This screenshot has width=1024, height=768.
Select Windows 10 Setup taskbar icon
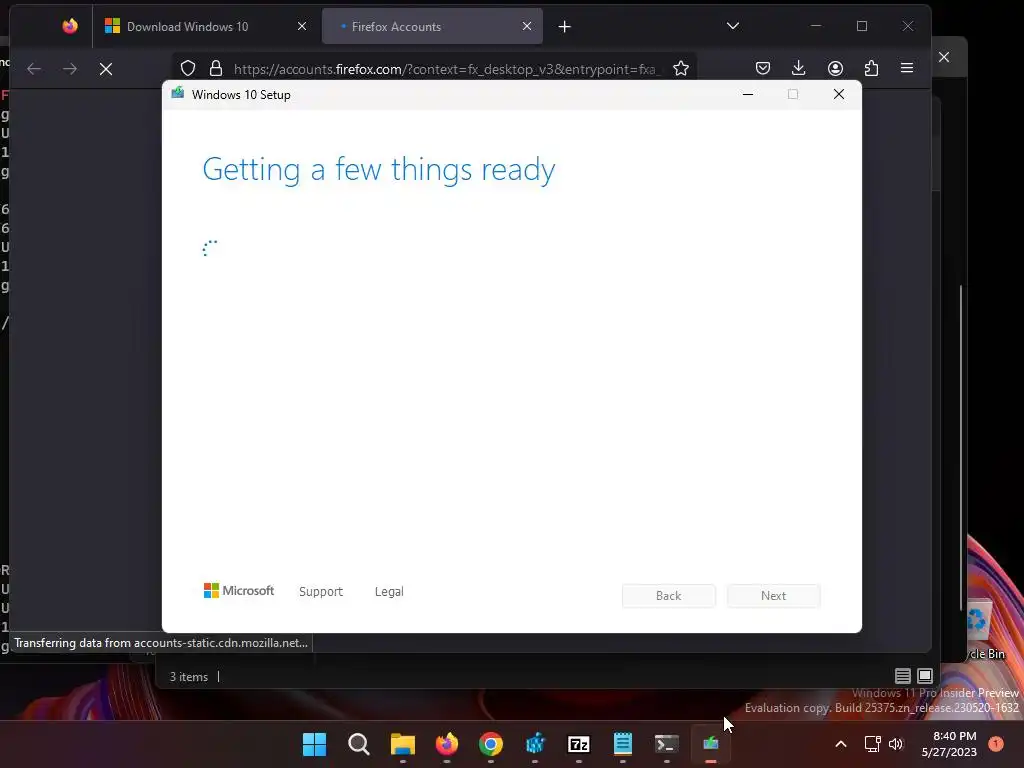pyautogui.click(x=711, y=744)
